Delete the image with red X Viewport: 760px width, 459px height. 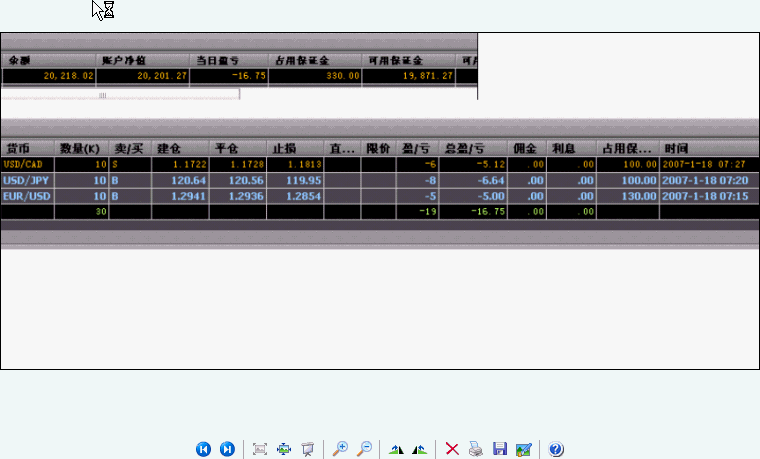point(452,449)
